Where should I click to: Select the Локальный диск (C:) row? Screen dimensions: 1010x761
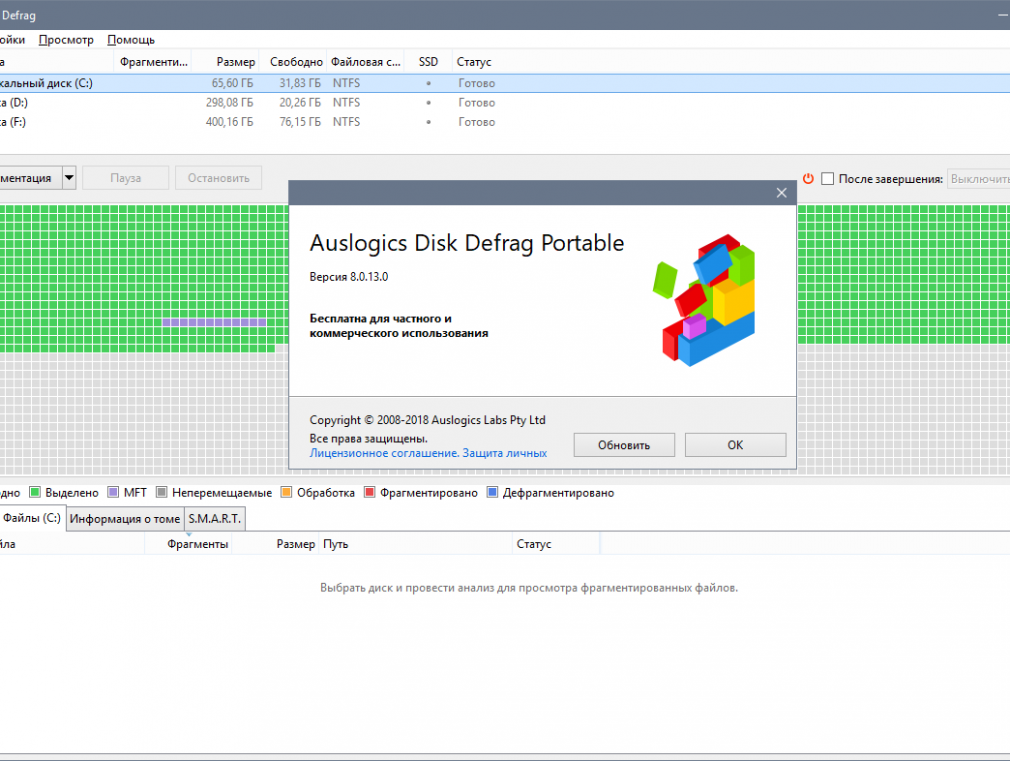(505, 83)
